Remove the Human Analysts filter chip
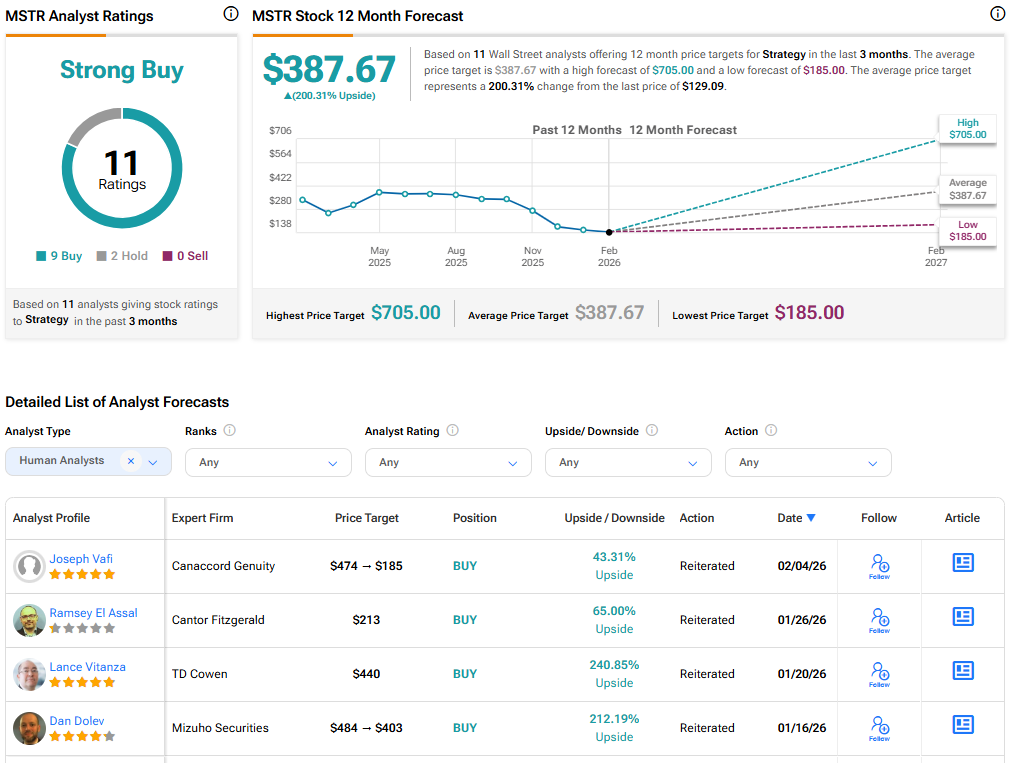The width and height of the screenshot is (1011, 763). click(x=131, y=462)
